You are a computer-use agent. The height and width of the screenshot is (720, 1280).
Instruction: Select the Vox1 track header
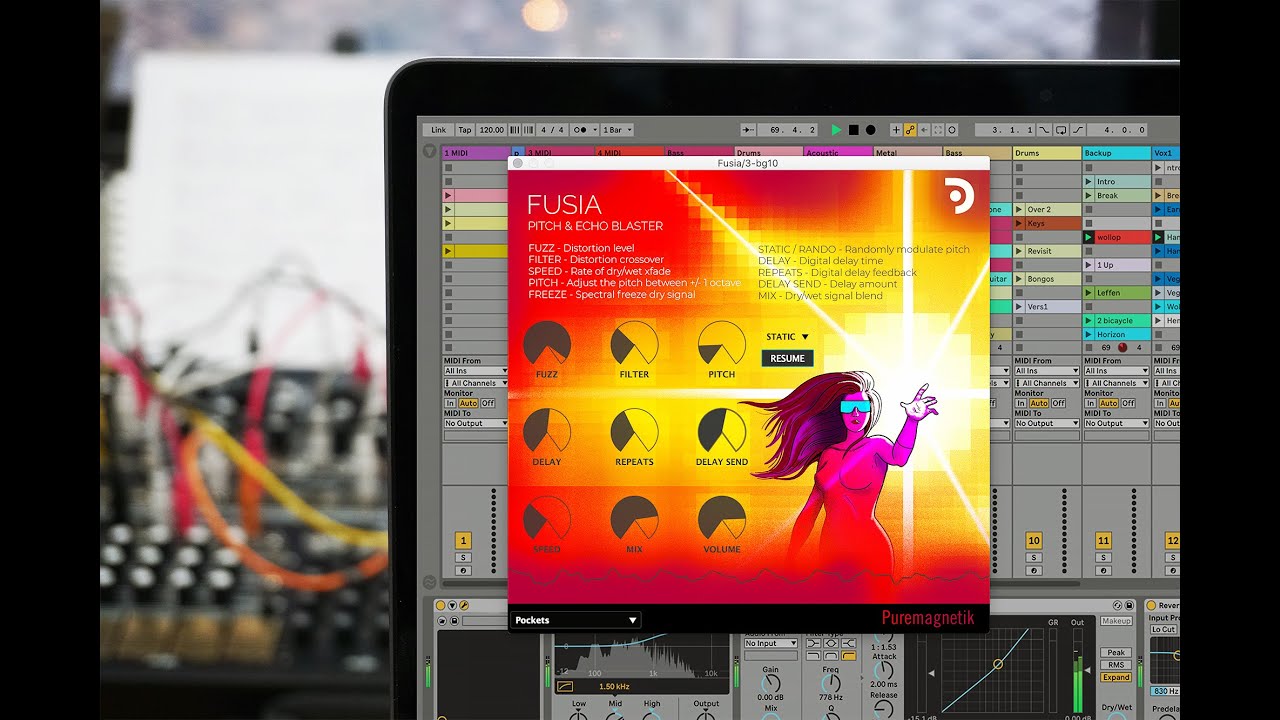tap(1166, 153)
